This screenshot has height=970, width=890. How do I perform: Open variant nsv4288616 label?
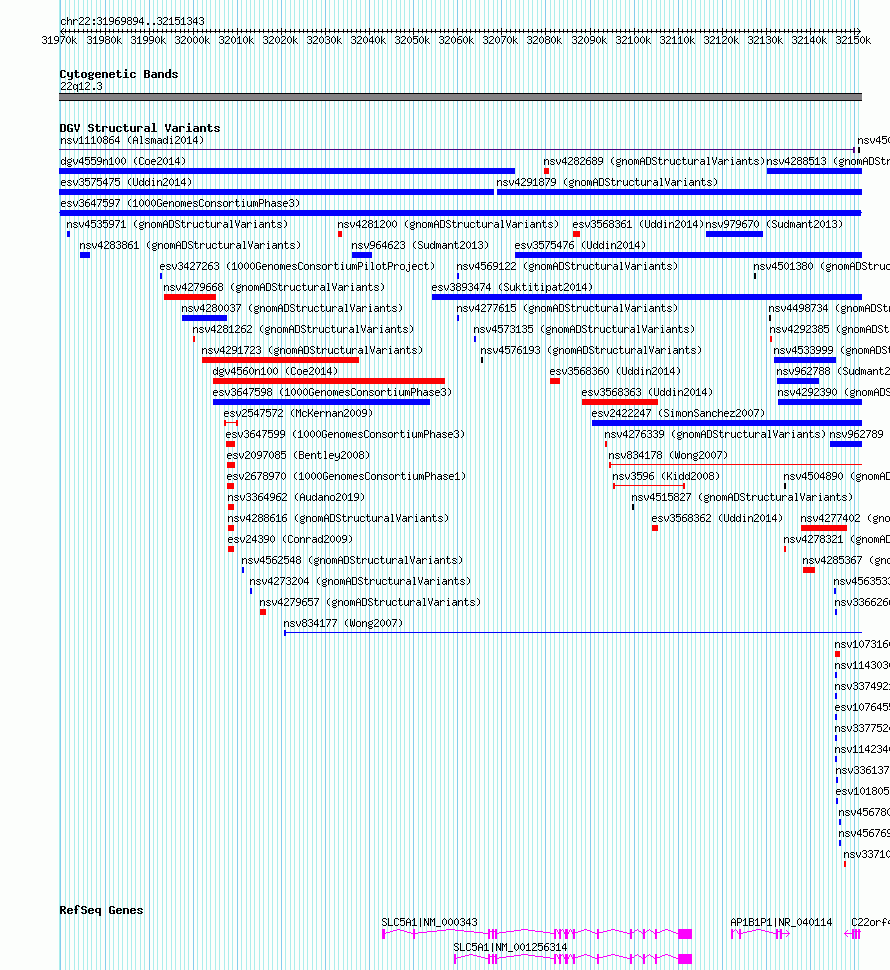click(338, 519)
